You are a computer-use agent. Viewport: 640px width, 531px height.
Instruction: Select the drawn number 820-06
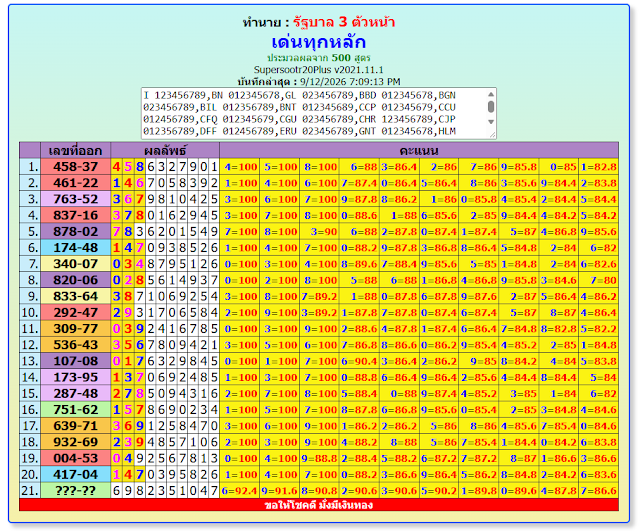point(76,280)
